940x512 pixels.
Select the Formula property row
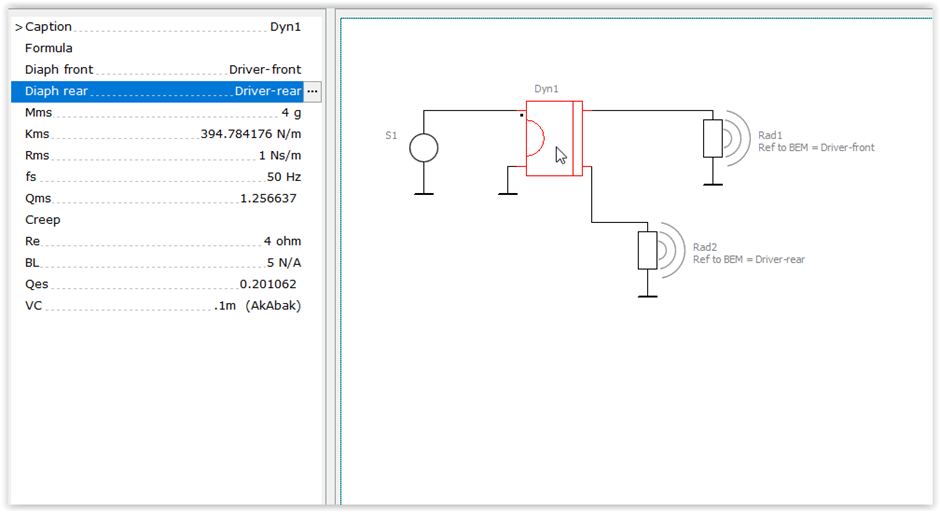(x=162, y=48)
